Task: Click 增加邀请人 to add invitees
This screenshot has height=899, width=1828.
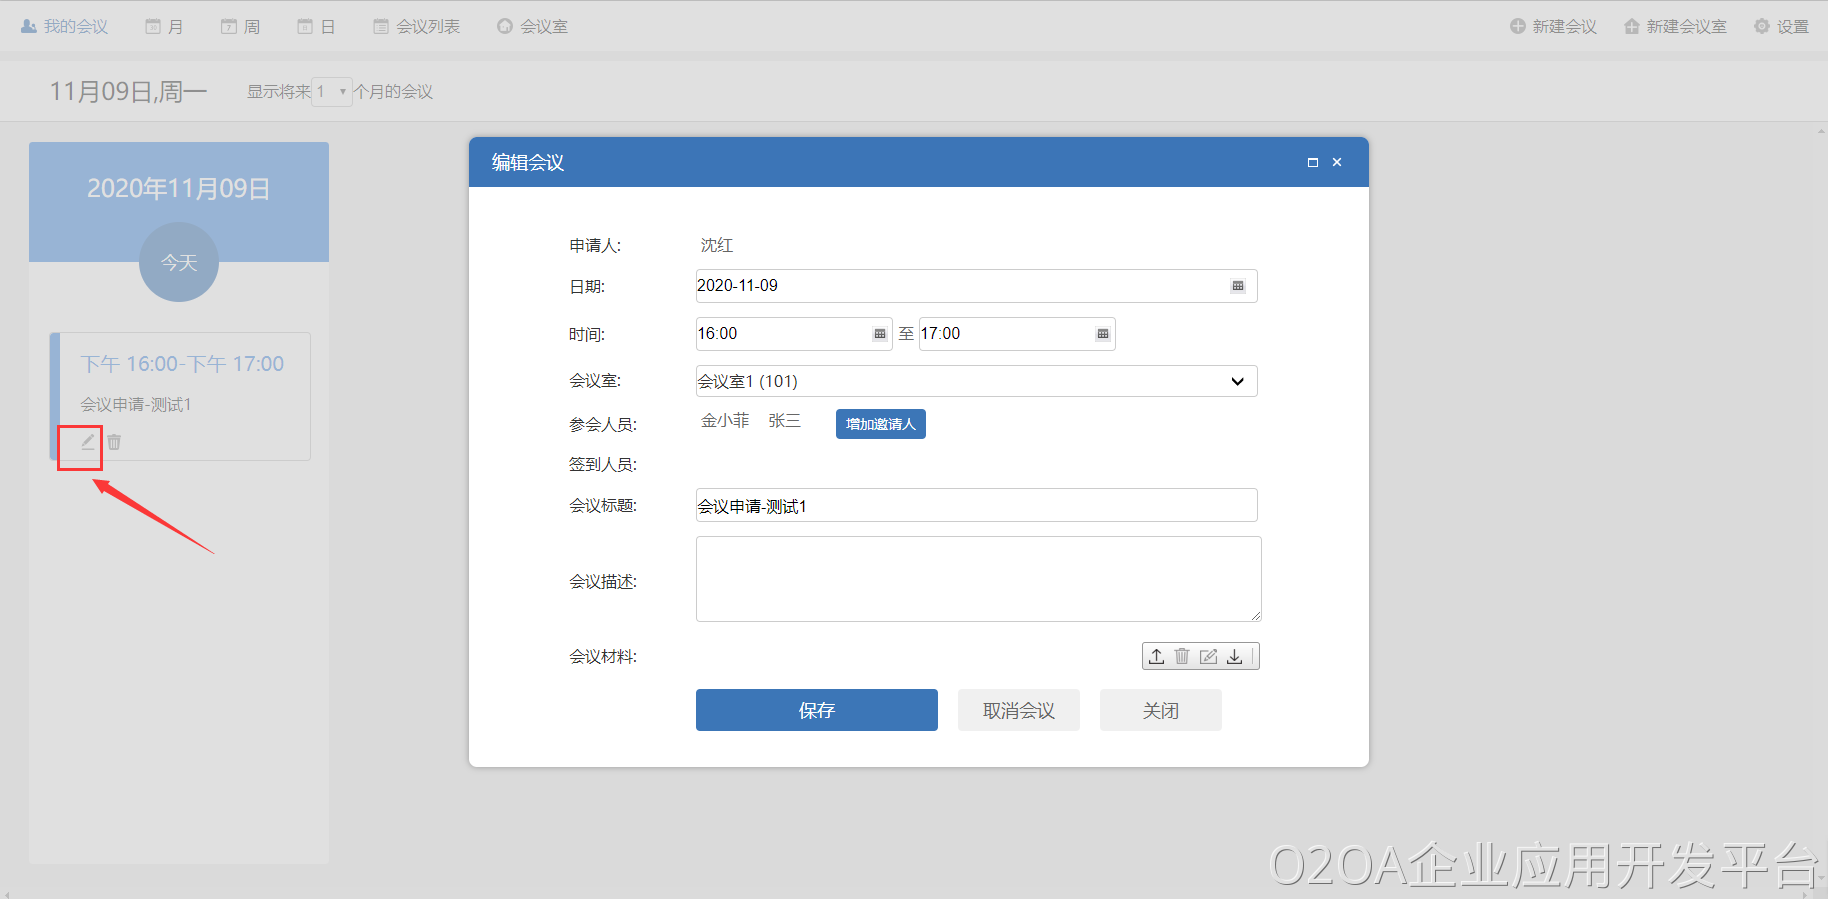Action: click(x=880, y=424)
